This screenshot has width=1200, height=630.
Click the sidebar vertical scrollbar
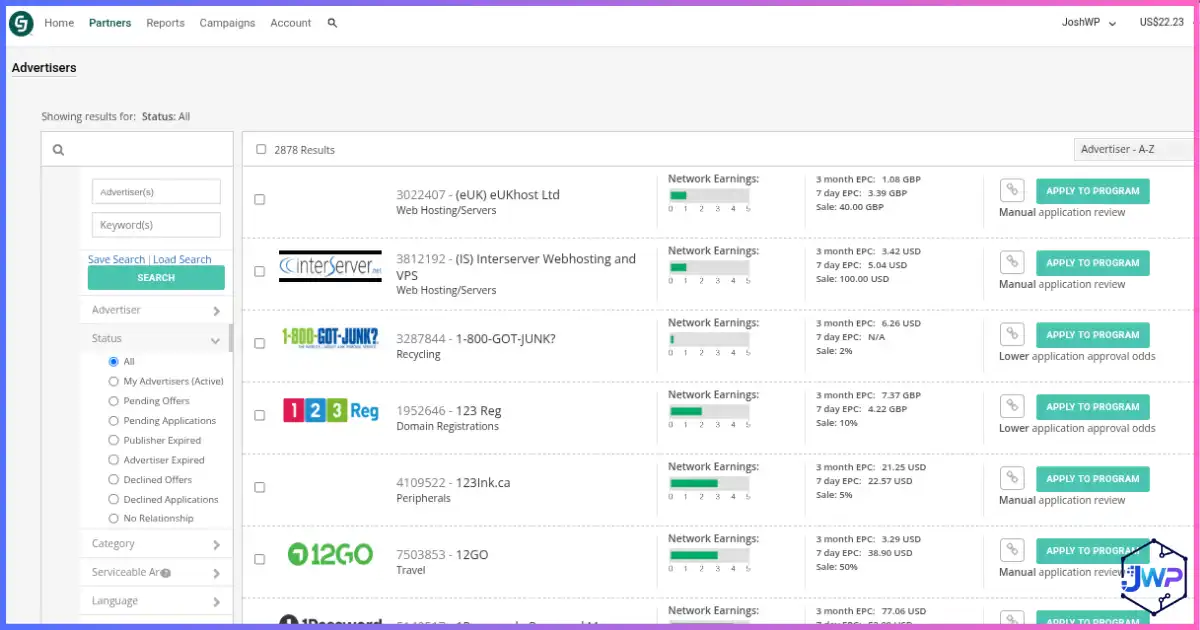tap(231, 339)
